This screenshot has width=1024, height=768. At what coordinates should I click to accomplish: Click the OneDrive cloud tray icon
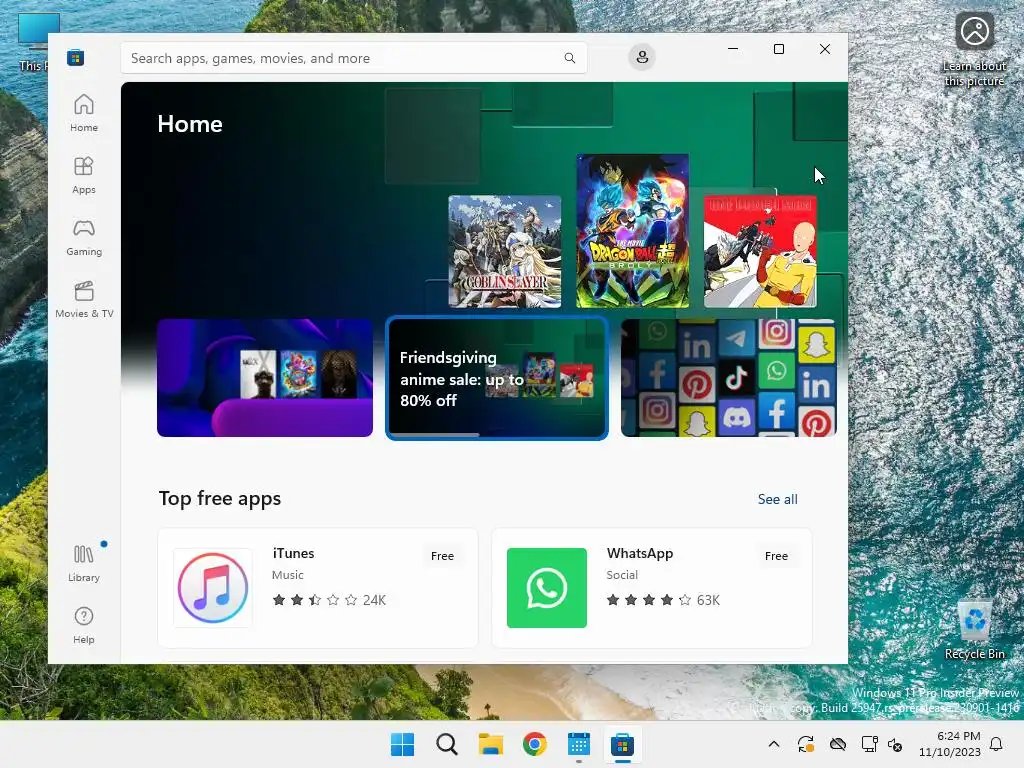point(838,744)
